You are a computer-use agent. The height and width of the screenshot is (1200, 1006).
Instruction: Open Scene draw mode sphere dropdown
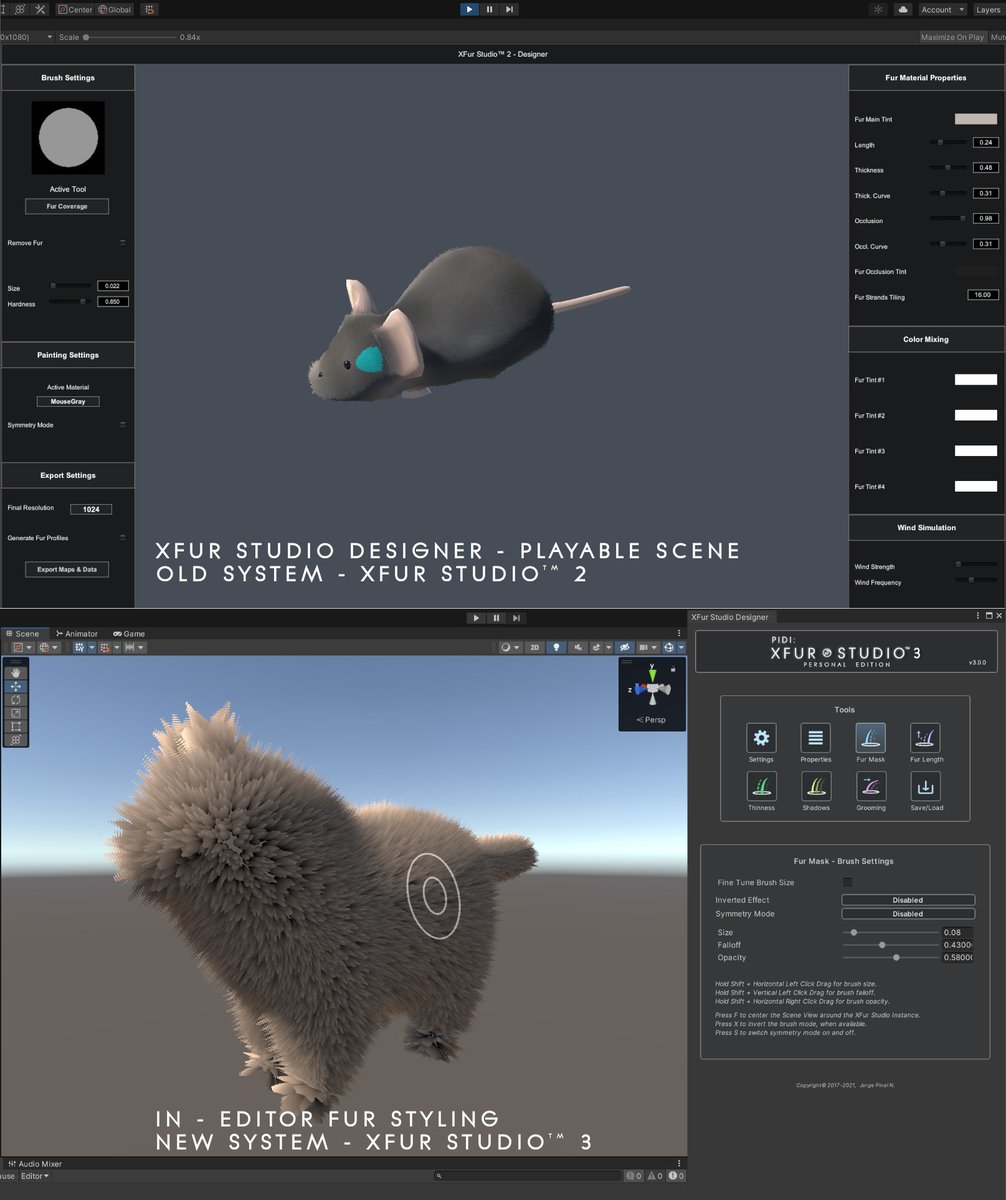(x=509, y=647)
